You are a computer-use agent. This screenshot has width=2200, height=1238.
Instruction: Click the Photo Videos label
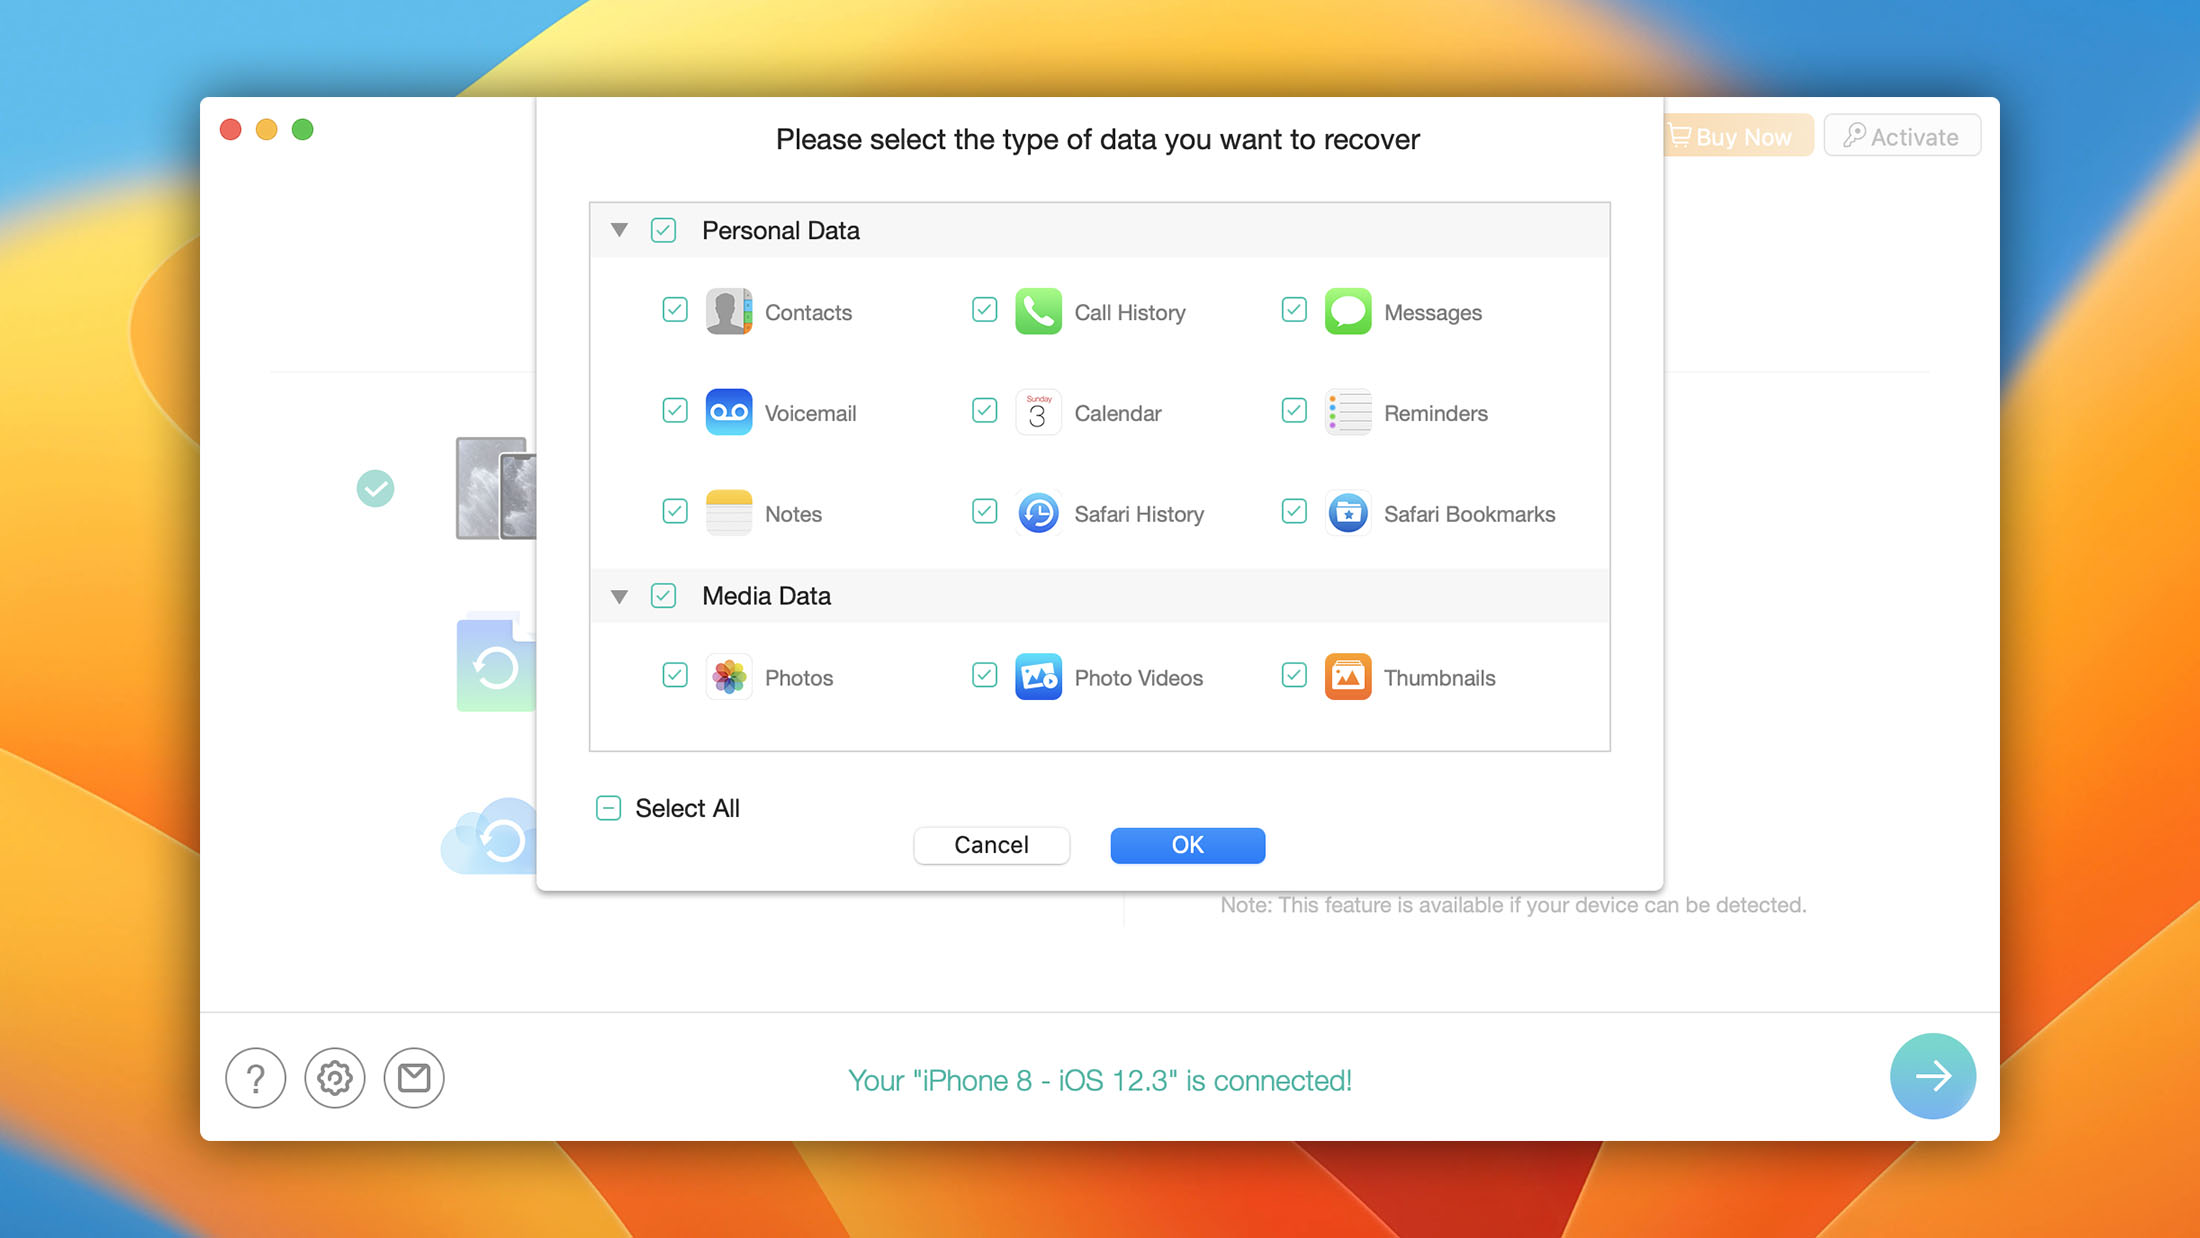point(1138,678)
